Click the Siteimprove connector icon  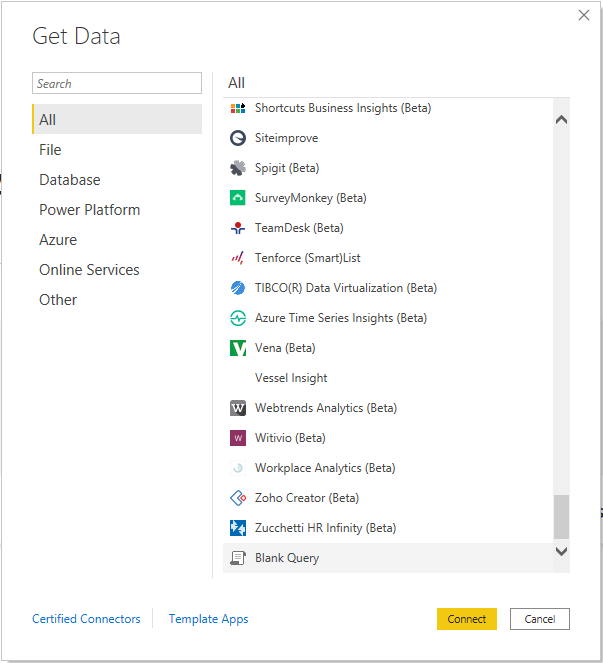[238, 138]
